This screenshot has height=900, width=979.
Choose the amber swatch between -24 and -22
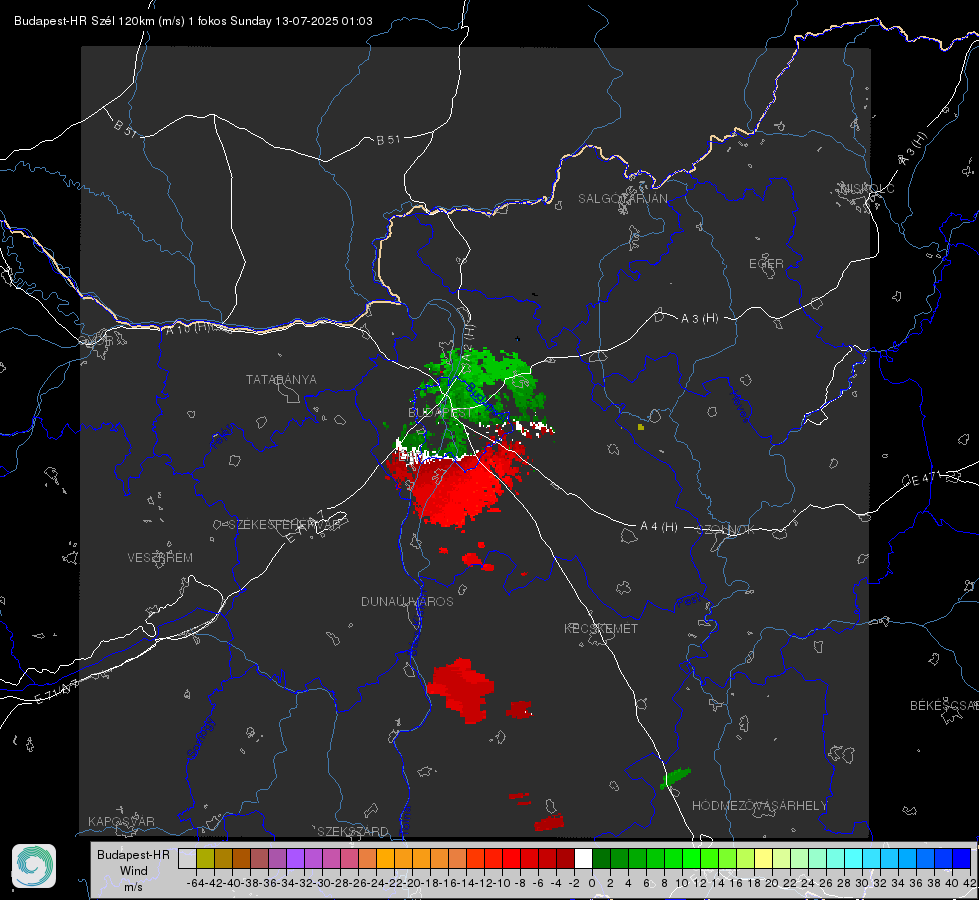click(386, 858)
